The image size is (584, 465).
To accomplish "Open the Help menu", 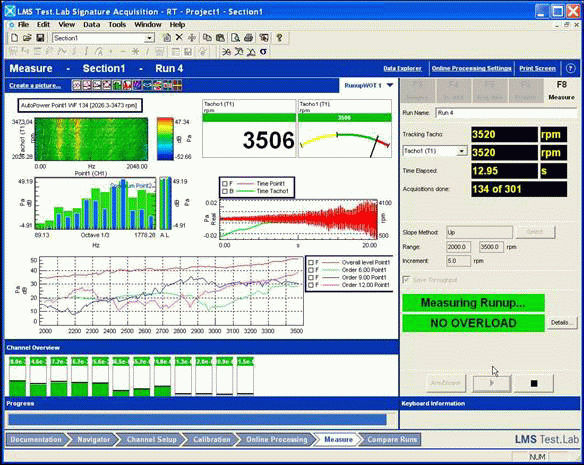I will [x=177, y=25].
